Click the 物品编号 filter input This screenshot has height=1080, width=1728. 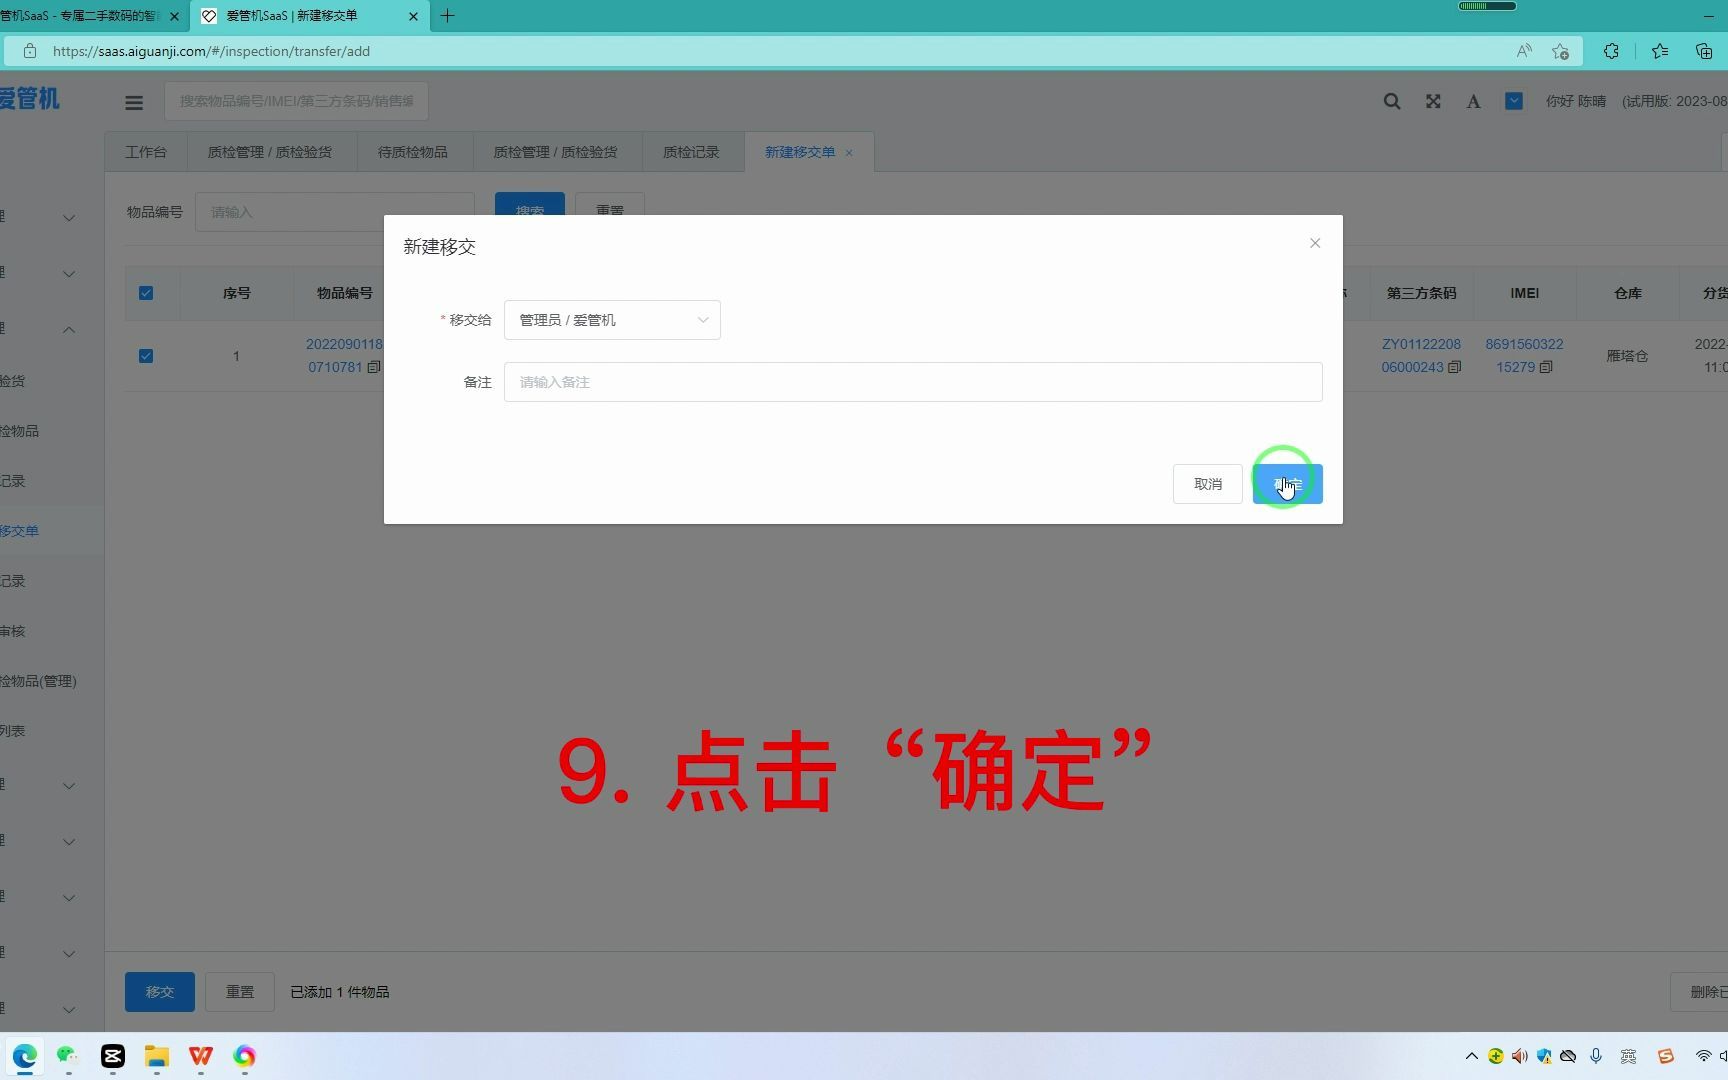tap(334, 212)
